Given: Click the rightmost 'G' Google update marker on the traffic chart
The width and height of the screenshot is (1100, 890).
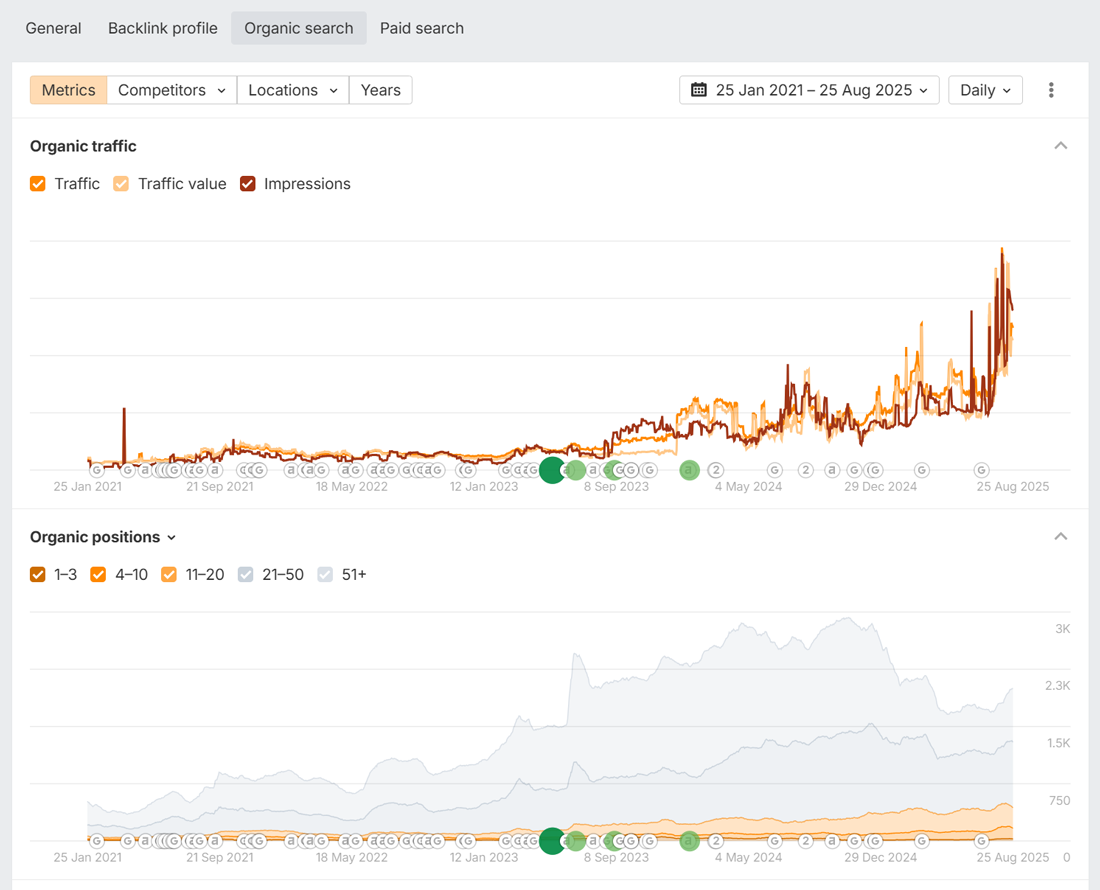Looking at the screenshot, I should pos(982,470).
